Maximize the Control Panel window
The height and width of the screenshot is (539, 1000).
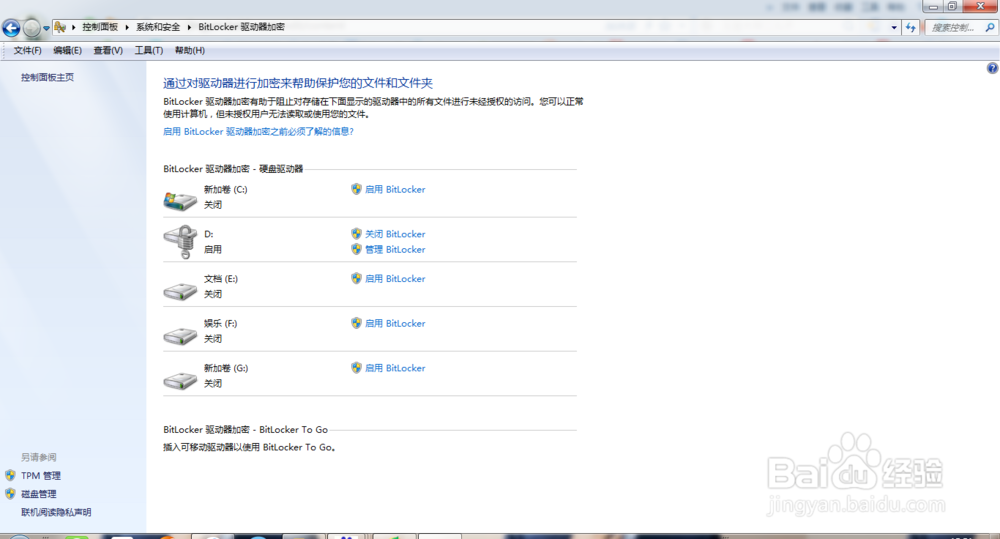tap(952, 6)
